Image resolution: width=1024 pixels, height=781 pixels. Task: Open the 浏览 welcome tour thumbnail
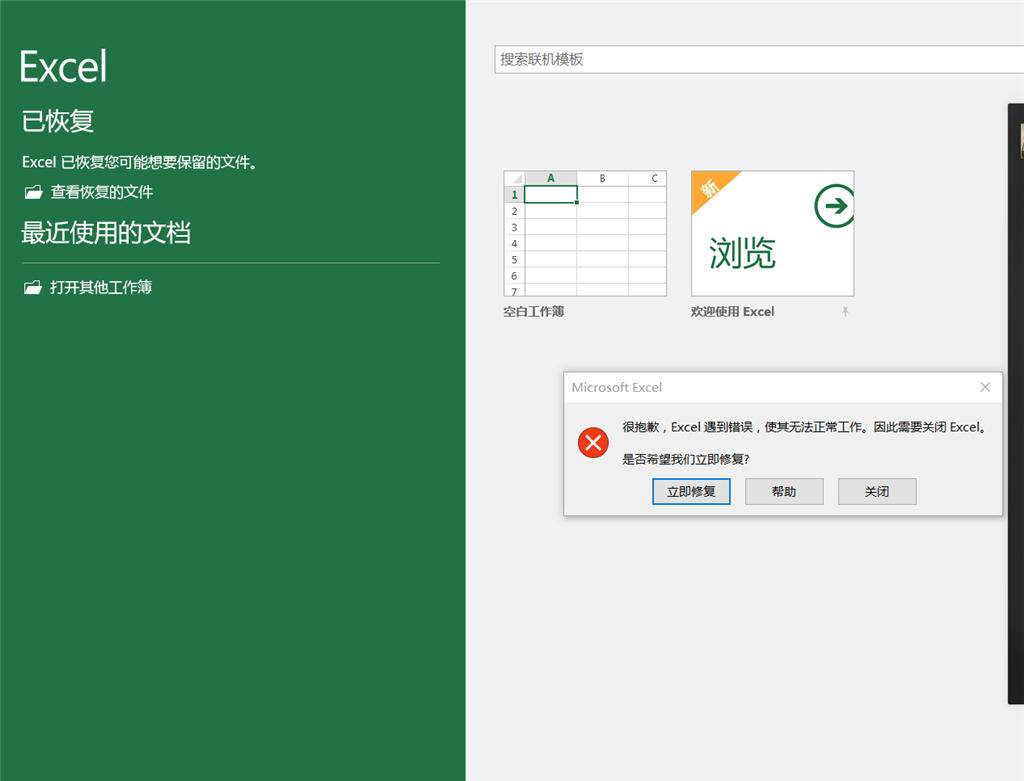773,234
